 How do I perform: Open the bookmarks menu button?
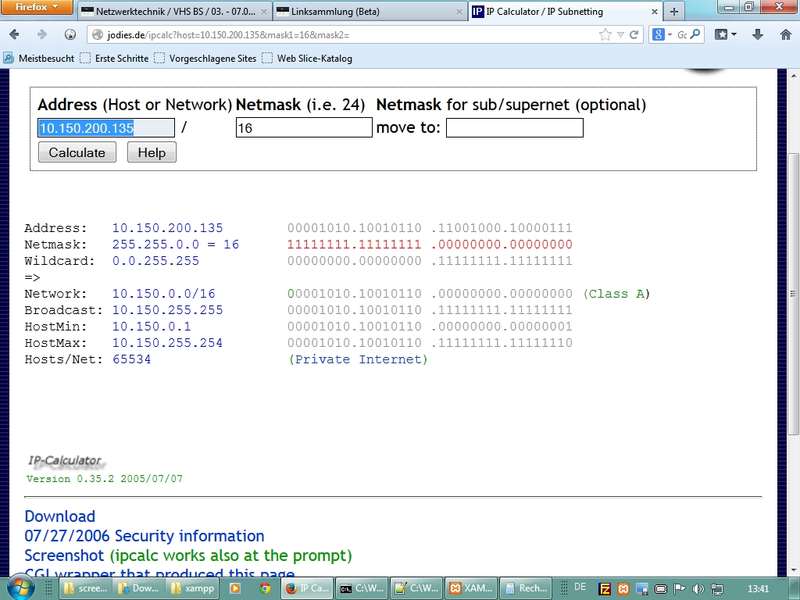click(725, 35)
